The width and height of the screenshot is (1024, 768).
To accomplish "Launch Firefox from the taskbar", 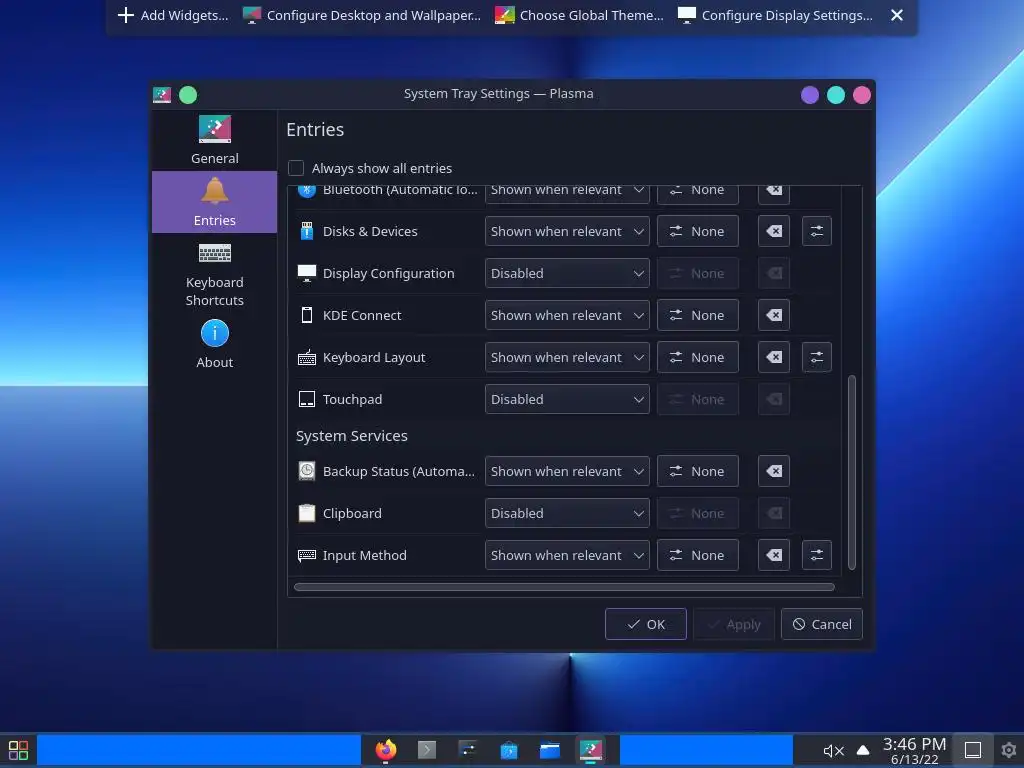I will point(386,750).
